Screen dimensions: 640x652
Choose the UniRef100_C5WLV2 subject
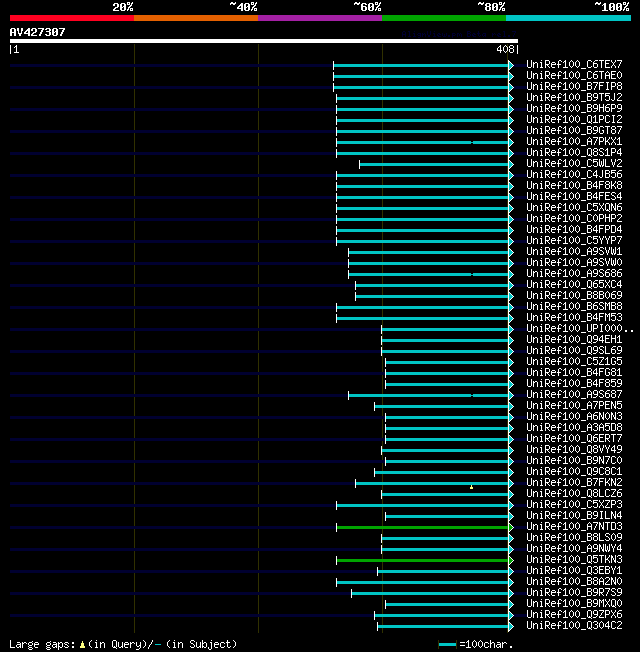tap(574, 163)
